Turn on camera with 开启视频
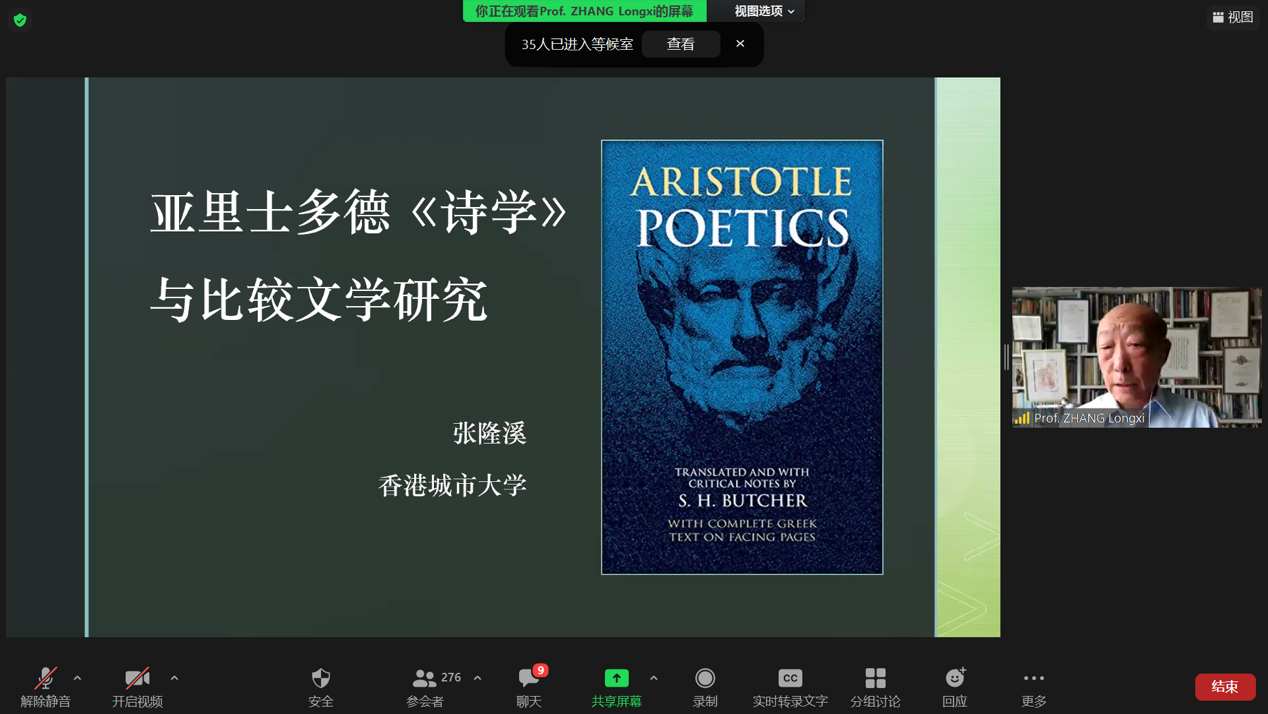This screenshot has height=714, width=1268. click(x=137, y=687)
